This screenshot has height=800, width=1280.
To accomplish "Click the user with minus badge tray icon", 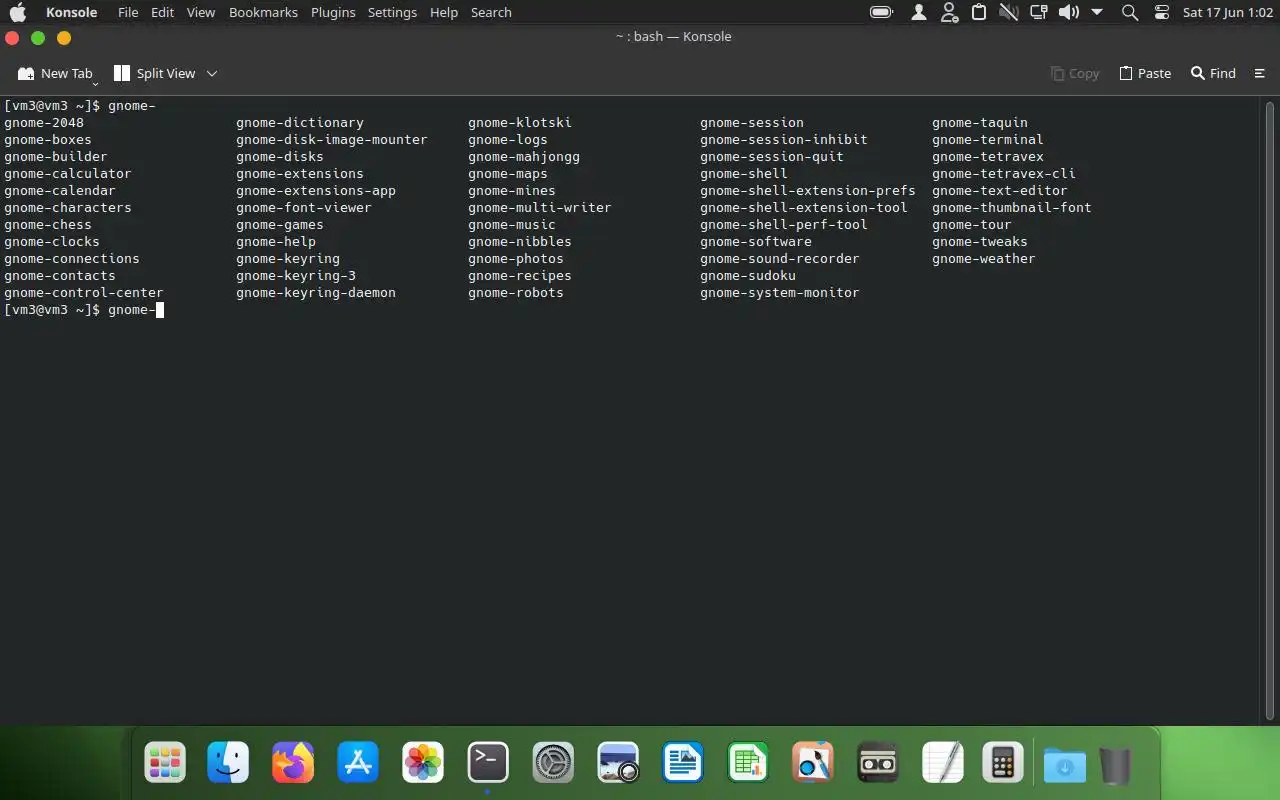I will click(x=950, y=12).
